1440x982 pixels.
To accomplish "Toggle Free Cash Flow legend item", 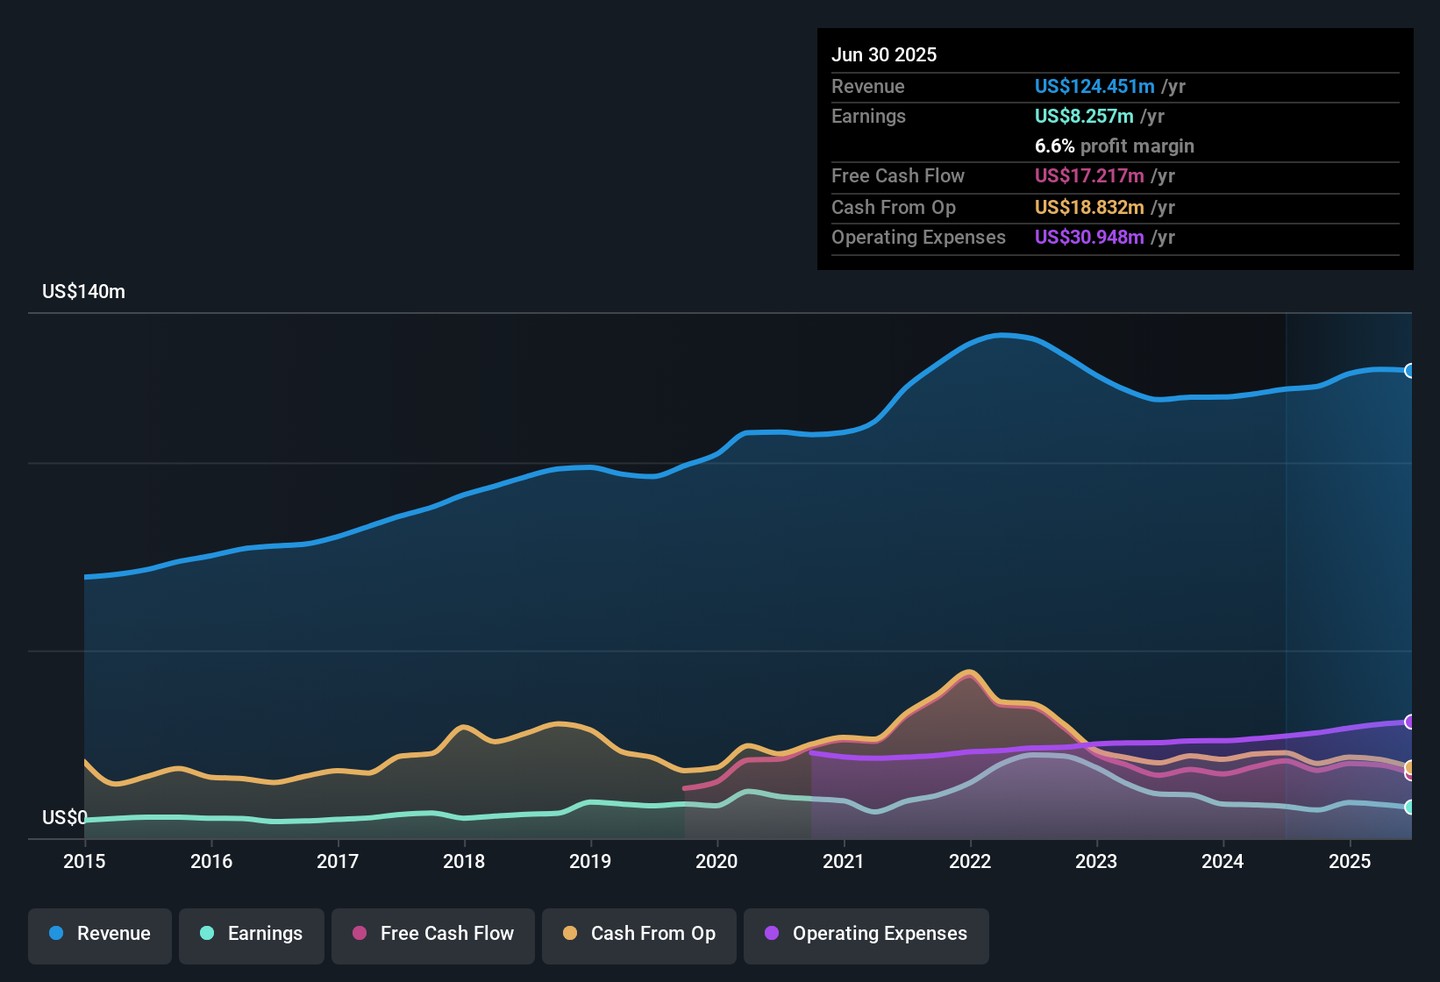I will click(433, 934).
